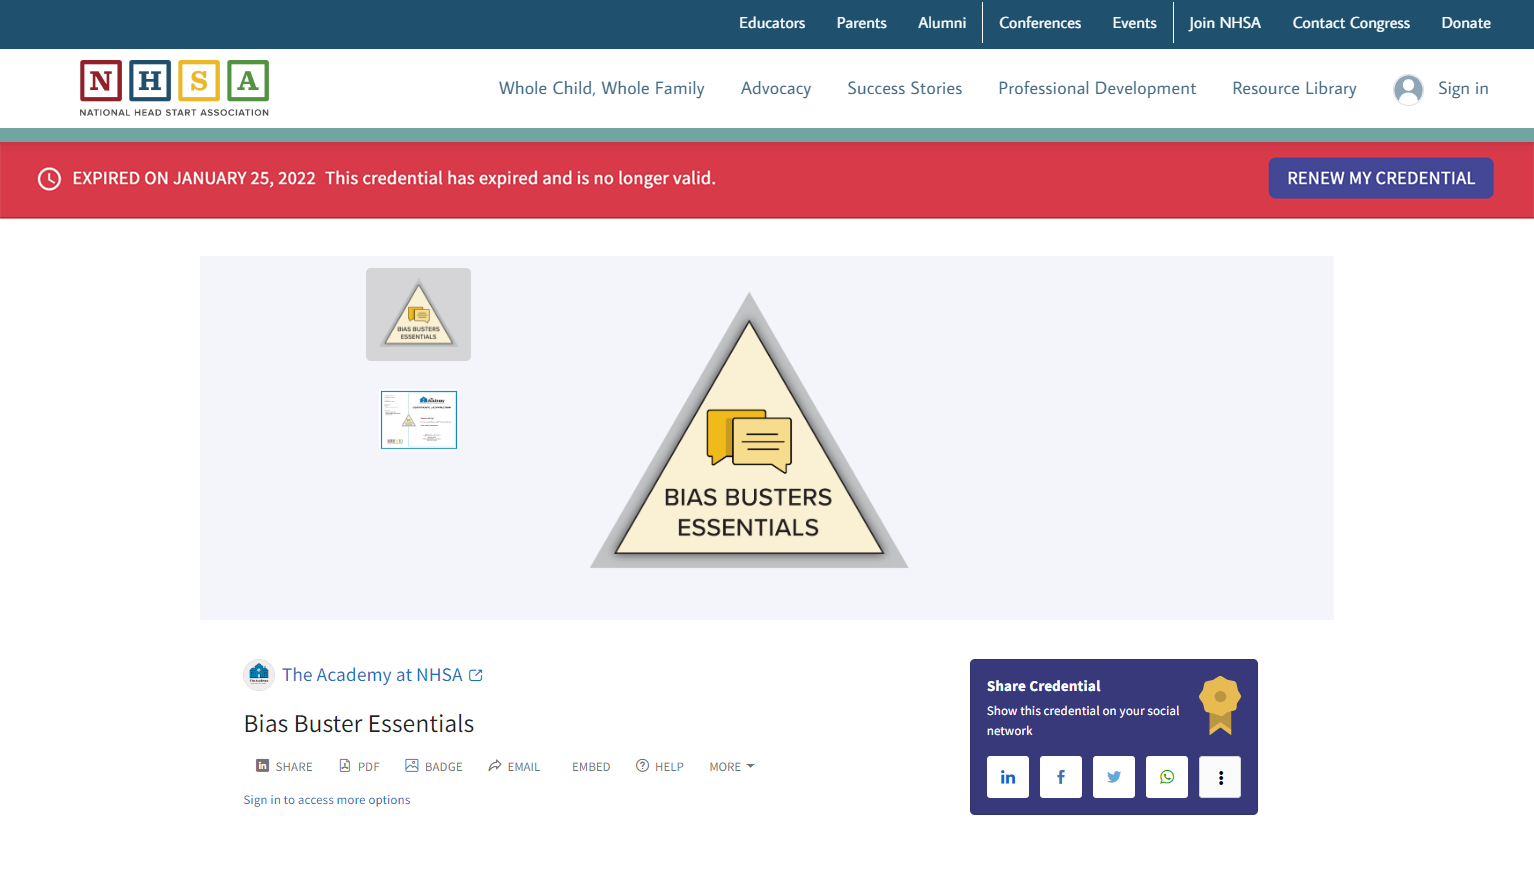Click the Help question mark icon

pyautogui.click(x=641, y=766)
